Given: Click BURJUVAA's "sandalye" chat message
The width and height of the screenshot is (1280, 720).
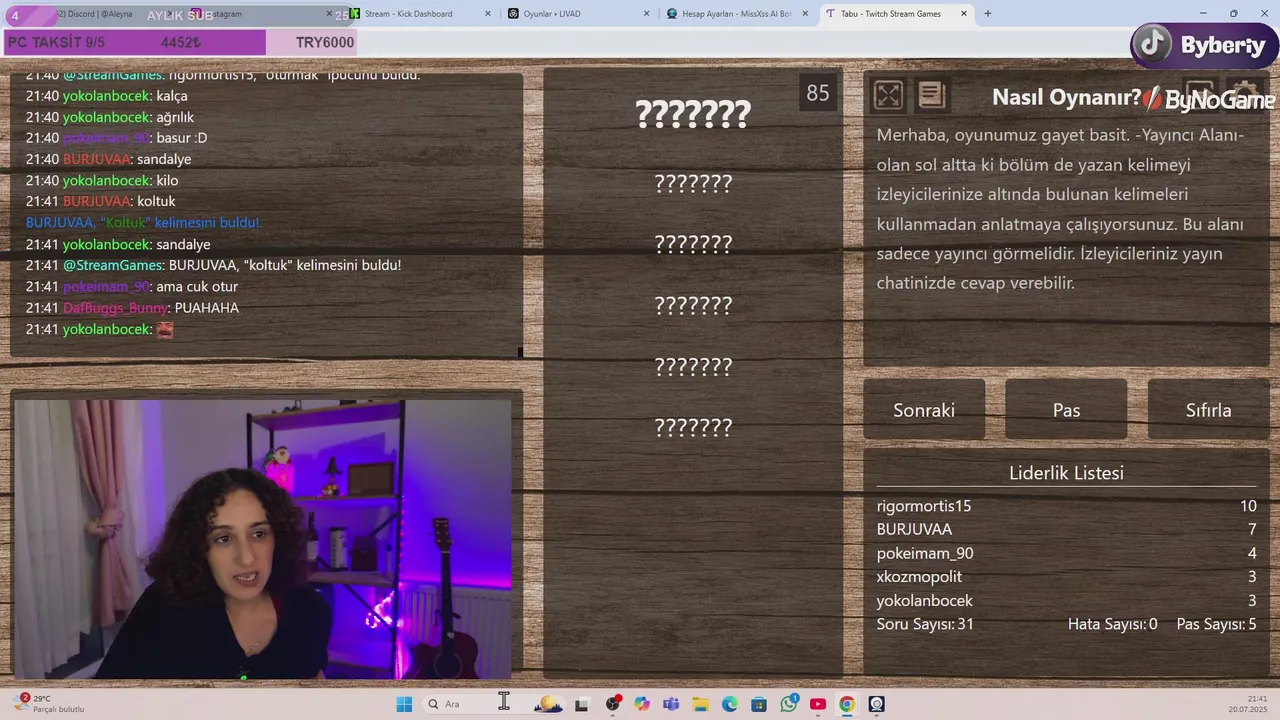Looking at the screenshot, I should [109, 159].
